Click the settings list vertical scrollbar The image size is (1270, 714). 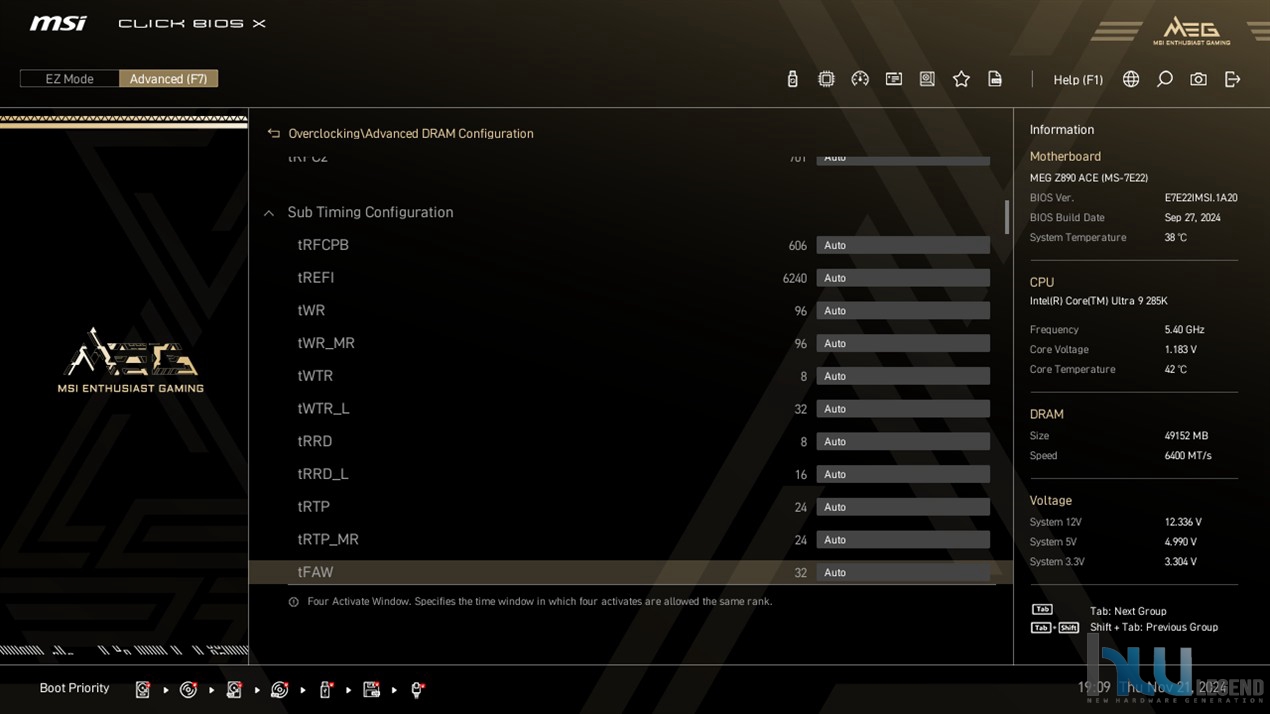pyautogui.click(x=1006, y=217)
